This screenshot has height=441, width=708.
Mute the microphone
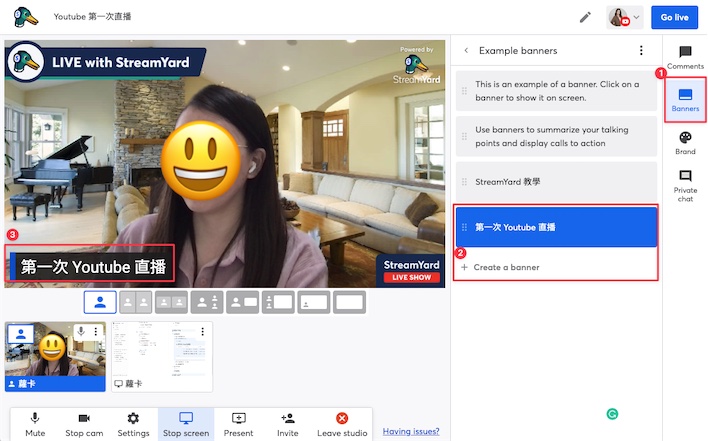[35, 425]
